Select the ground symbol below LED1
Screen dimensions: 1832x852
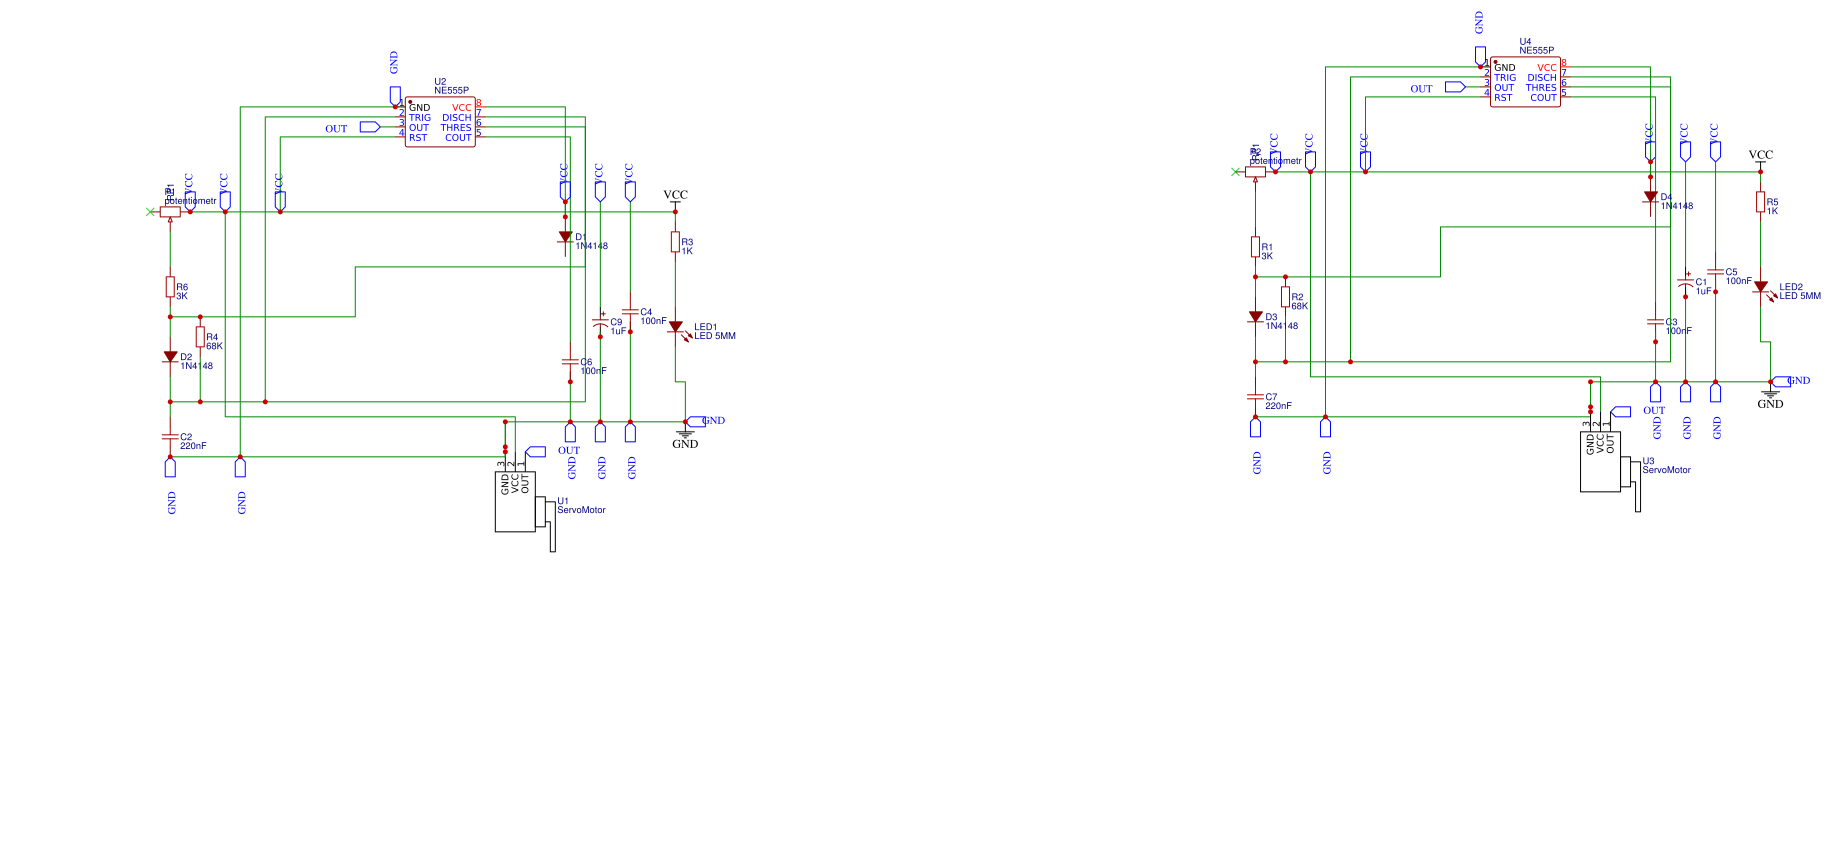pyautogui.click(x=685, y=434)
